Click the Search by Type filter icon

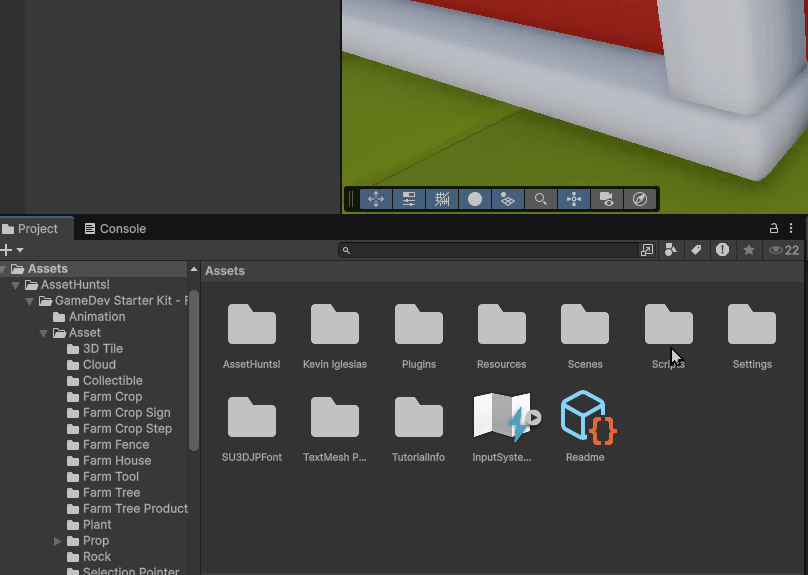point(671,250)
